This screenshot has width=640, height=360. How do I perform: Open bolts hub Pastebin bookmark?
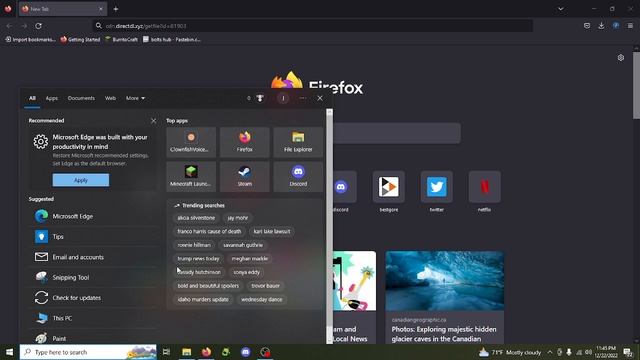pyautogui.click(x=172, y=40)
